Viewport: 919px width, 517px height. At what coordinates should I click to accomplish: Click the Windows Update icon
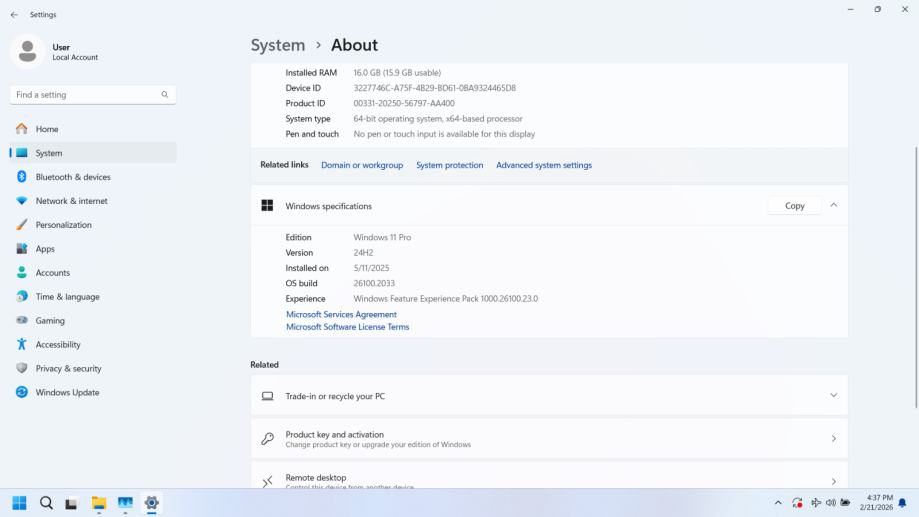point(22,393)
